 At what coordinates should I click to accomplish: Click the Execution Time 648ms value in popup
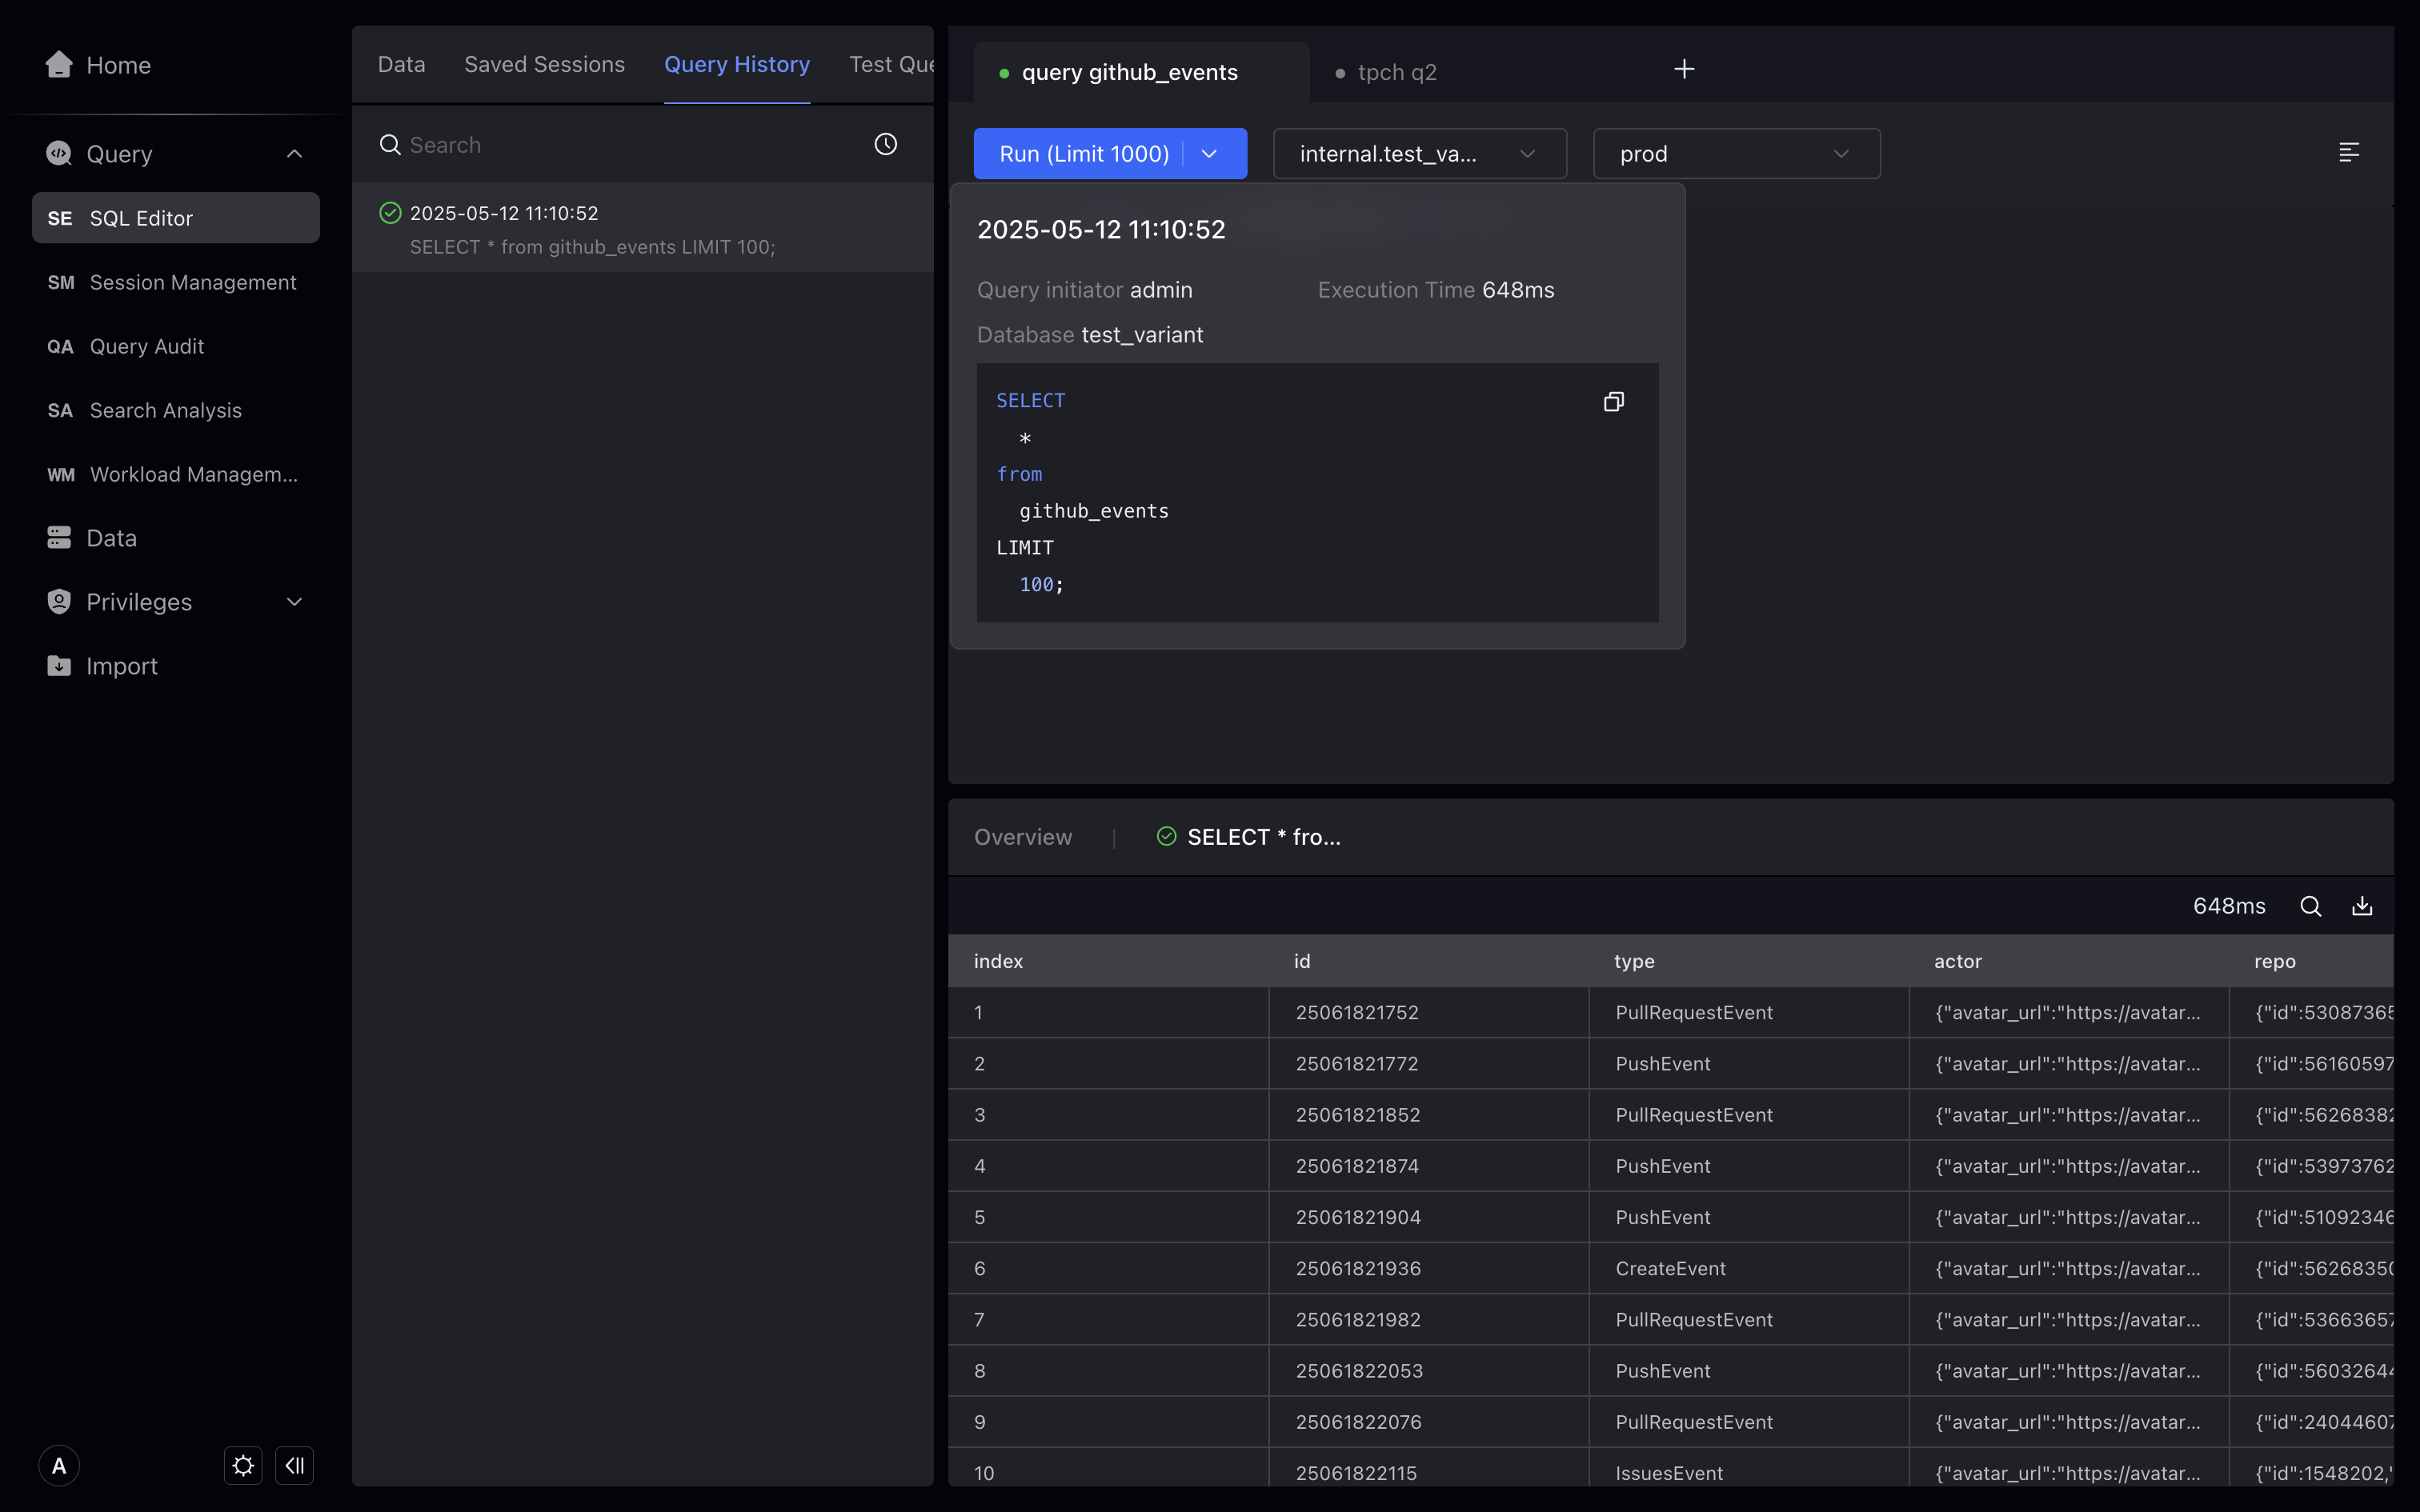(x=1517, y=290)
